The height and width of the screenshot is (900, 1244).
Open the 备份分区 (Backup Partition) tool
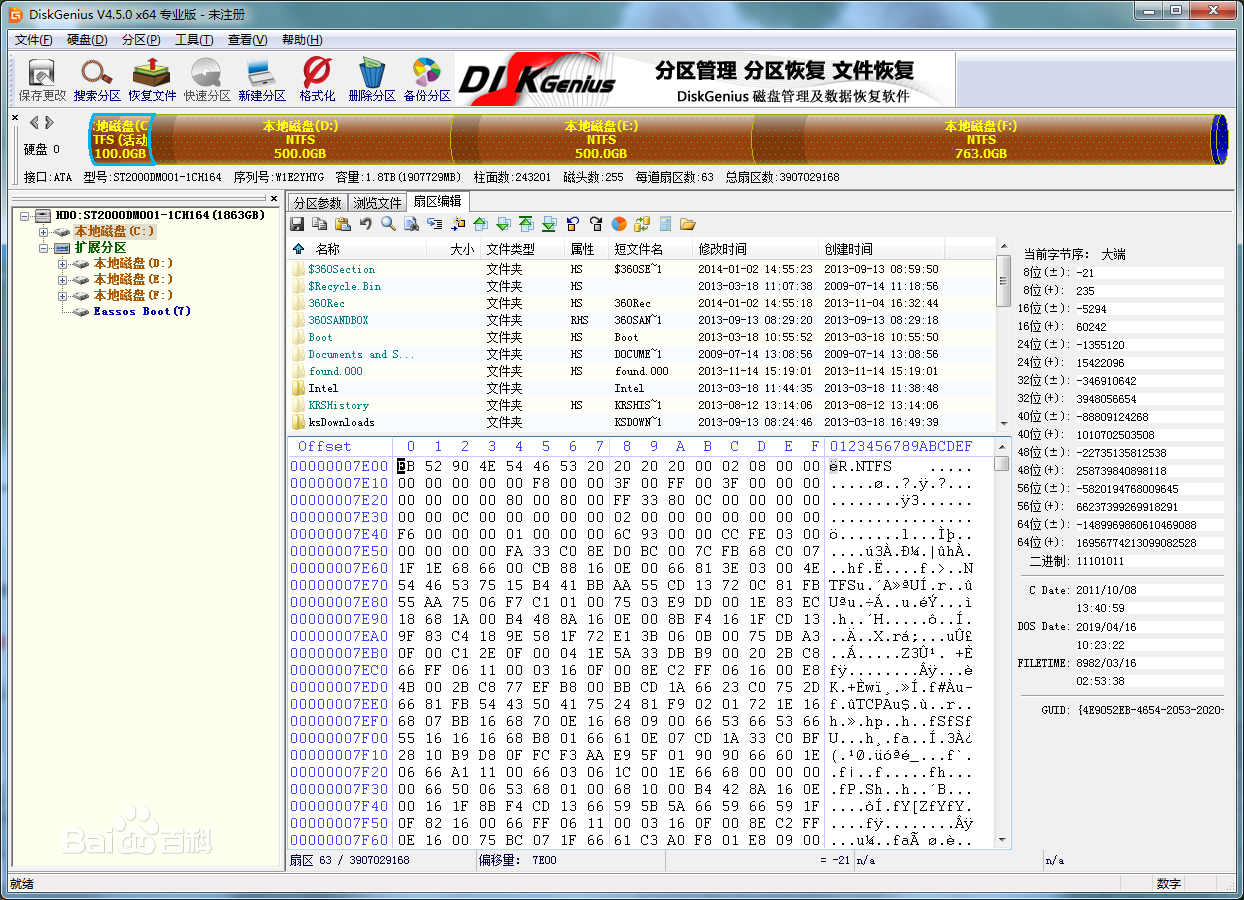tap(427, 79)
